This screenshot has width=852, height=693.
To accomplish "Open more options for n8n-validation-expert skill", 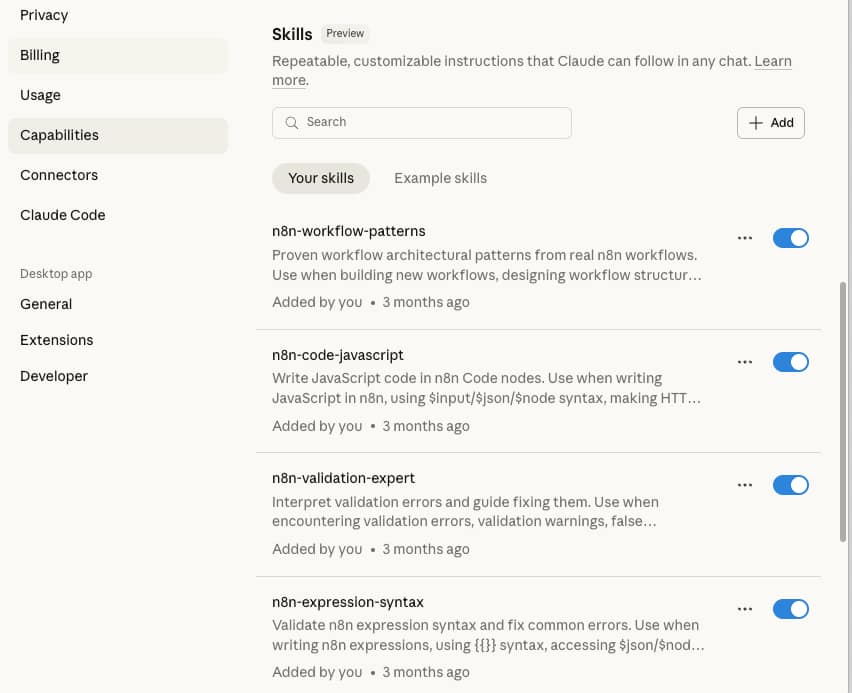I will tap(744, 485).
